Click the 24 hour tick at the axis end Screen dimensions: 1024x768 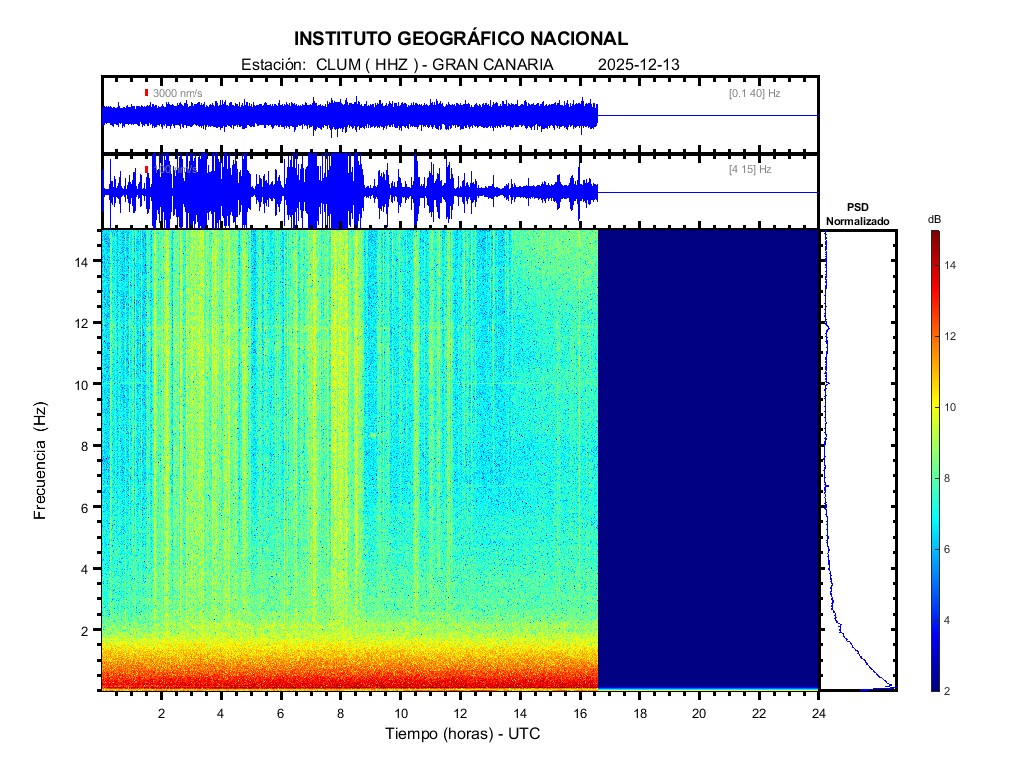tap(819, 713)
